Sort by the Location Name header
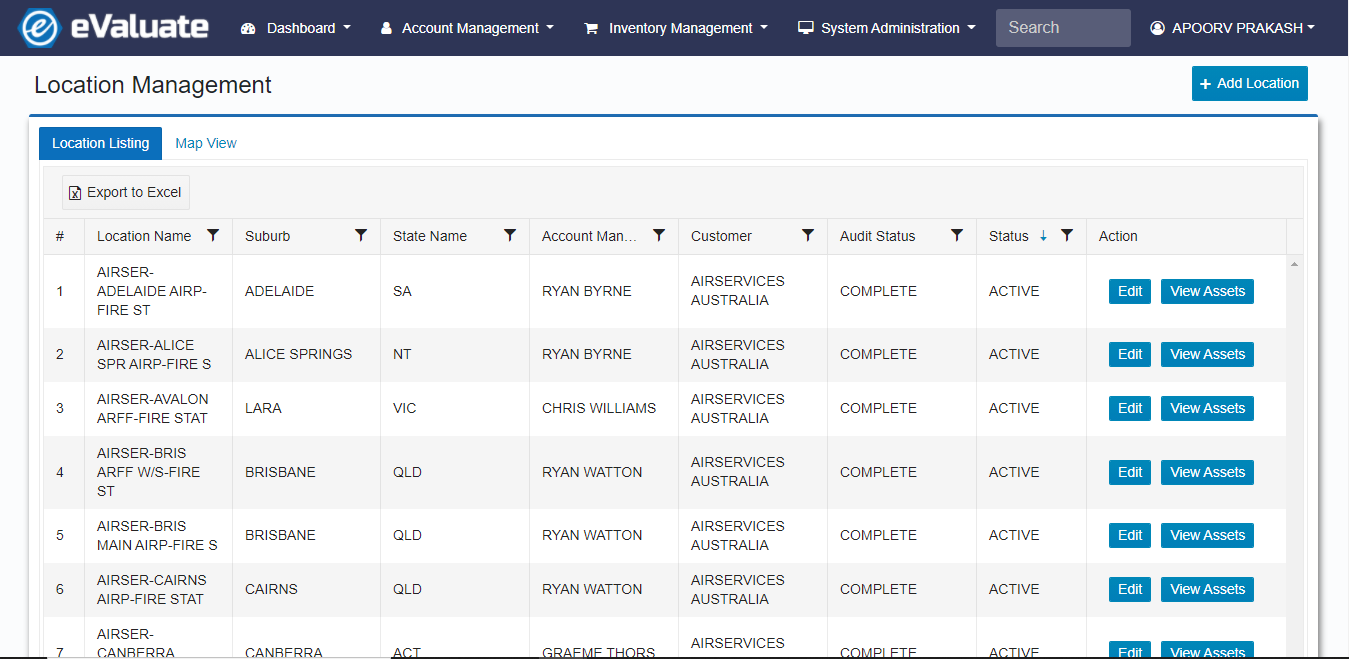The image size is (1349, 659). 144,236
